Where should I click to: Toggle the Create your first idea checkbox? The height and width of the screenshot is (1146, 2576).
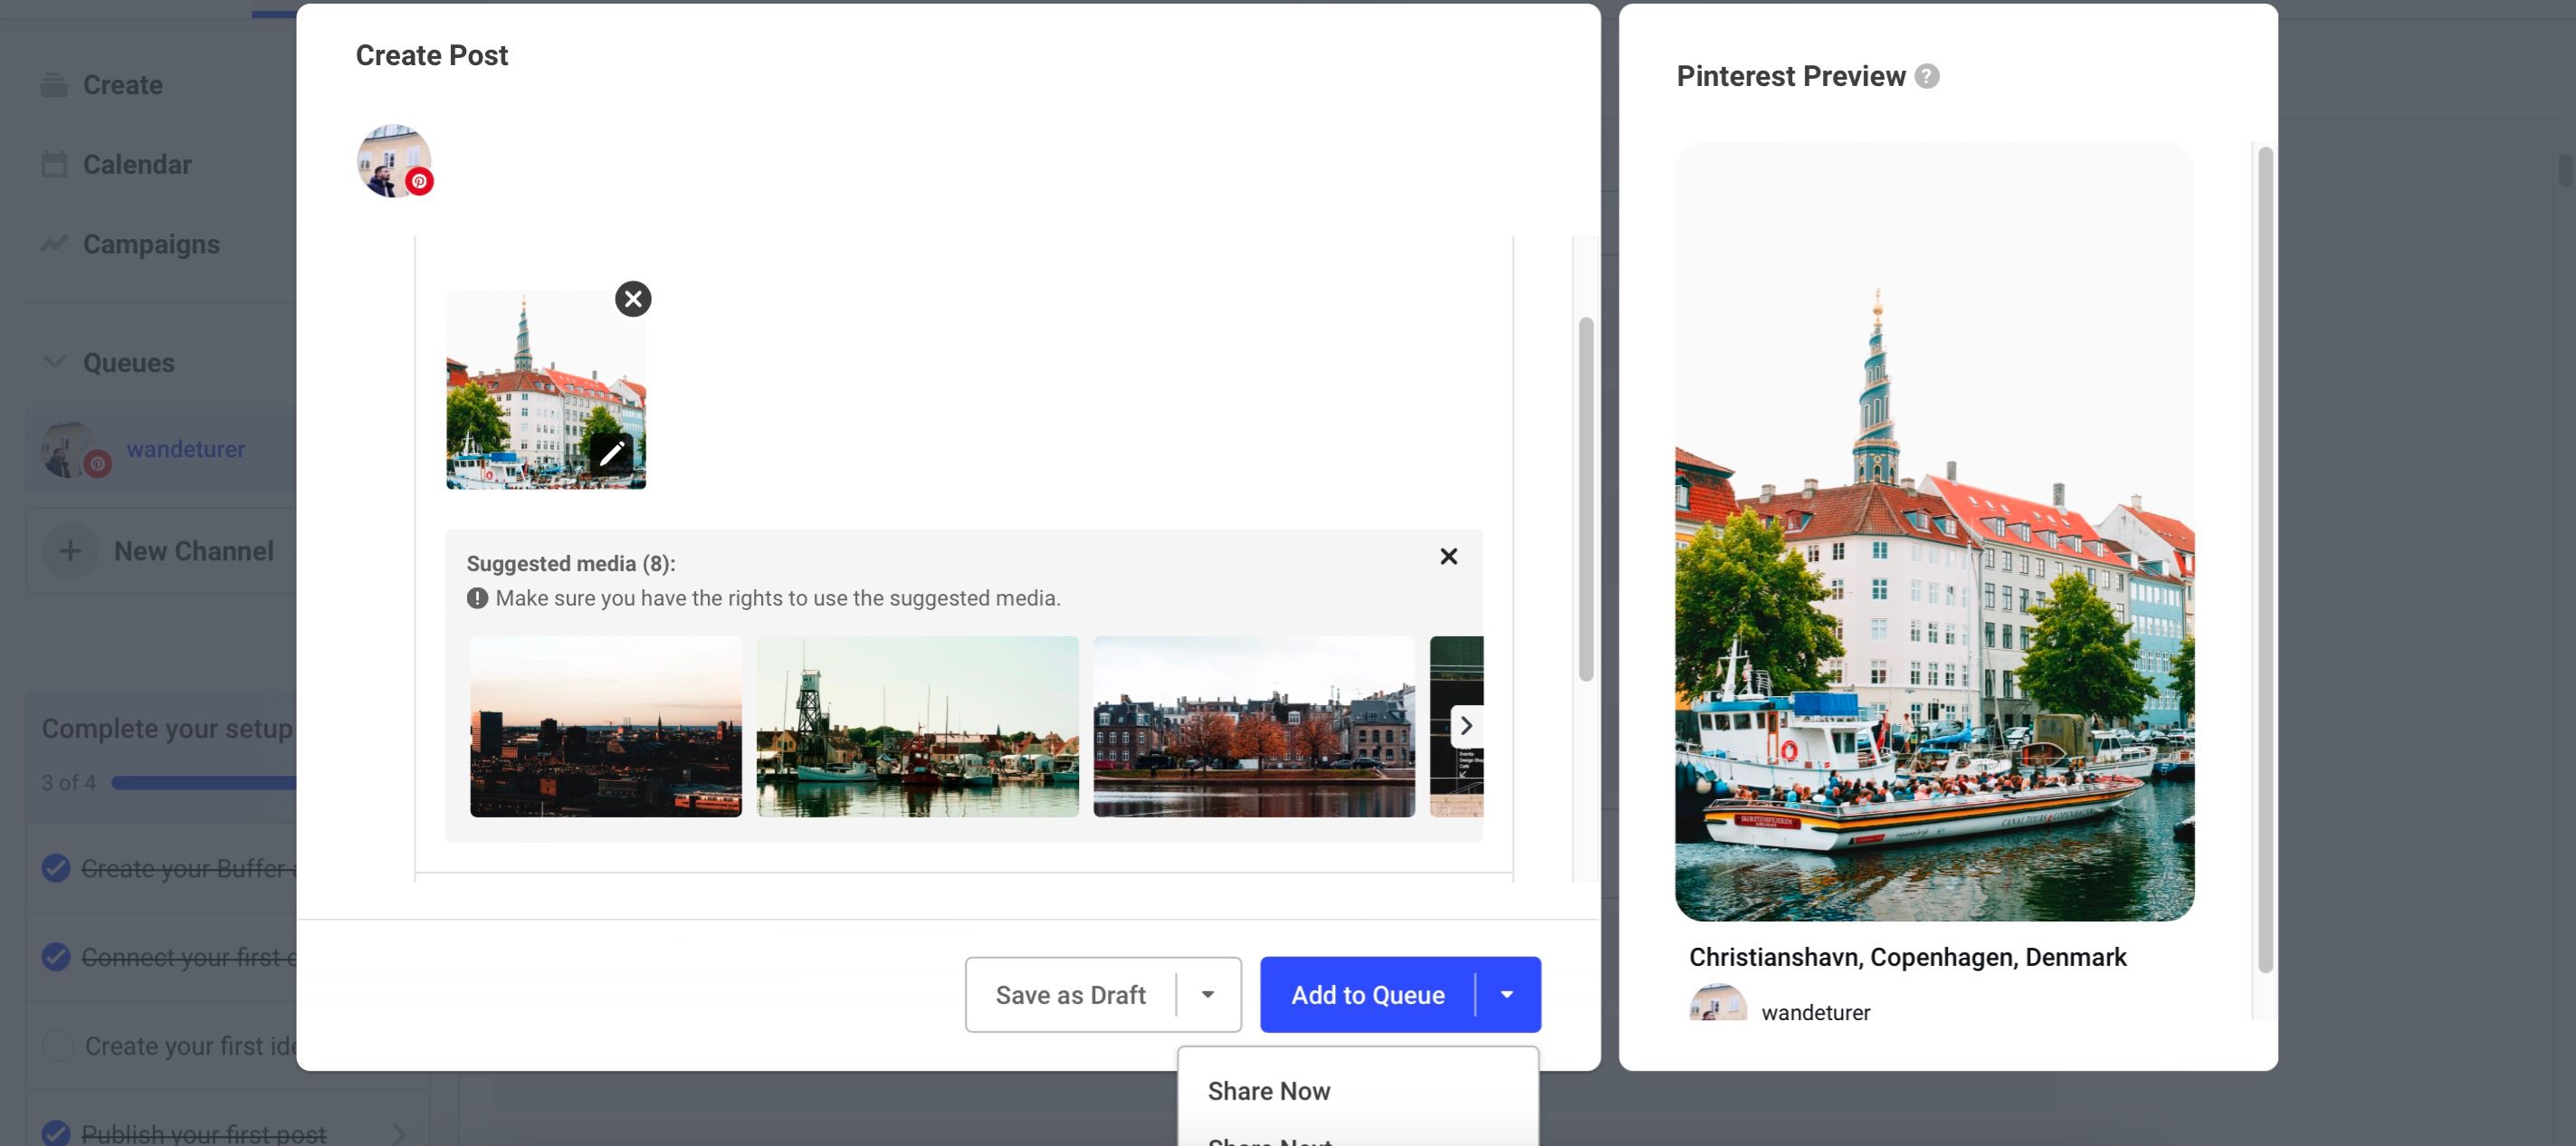click(x=57, y=1046)
